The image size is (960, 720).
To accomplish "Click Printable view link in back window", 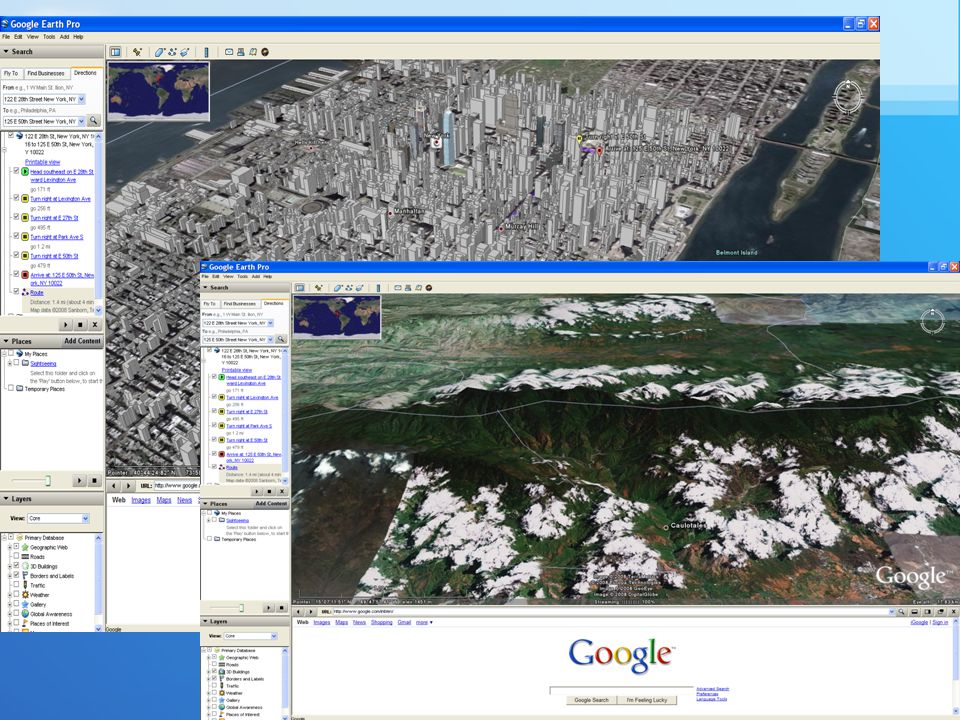I will (x=43, y=162).
